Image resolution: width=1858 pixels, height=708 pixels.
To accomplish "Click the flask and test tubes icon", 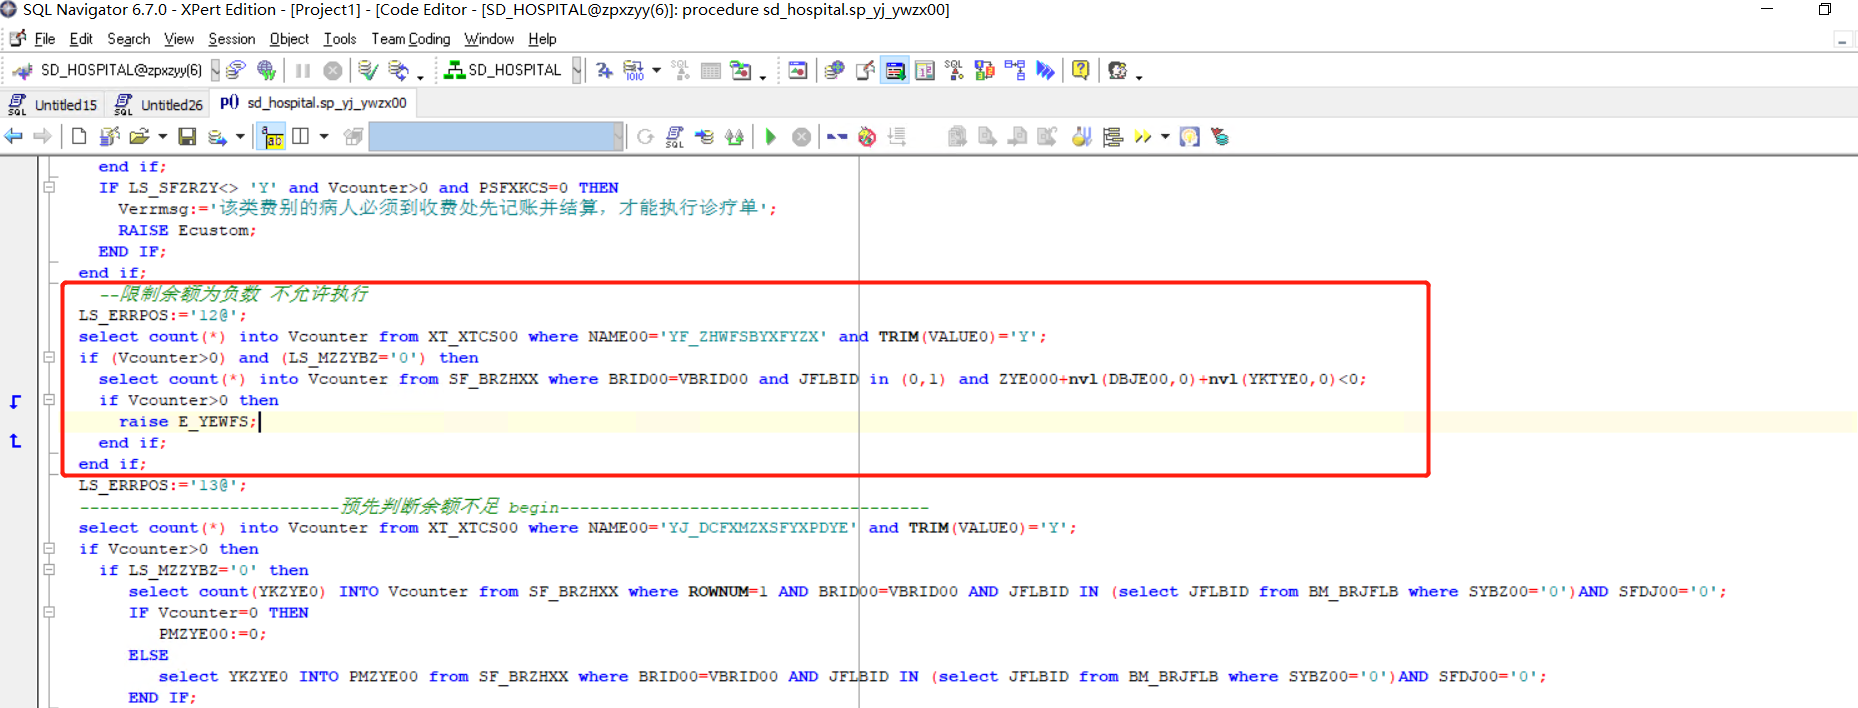I will tap(1081, 137).
